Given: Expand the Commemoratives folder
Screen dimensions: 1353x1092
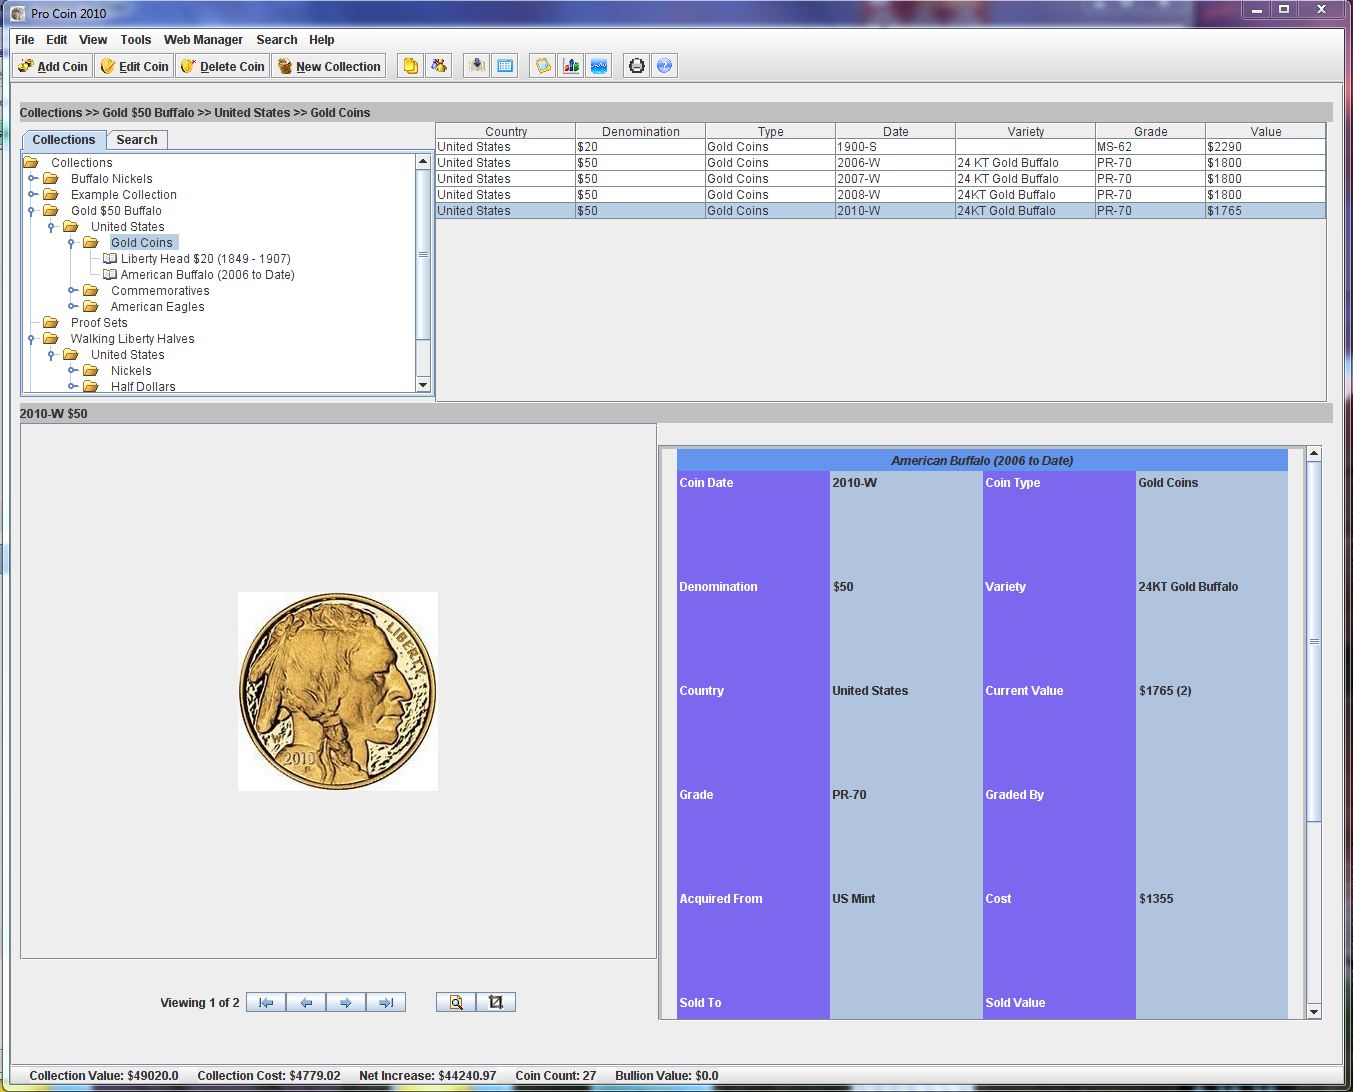Looking at the screenshot, I should 72,291.
